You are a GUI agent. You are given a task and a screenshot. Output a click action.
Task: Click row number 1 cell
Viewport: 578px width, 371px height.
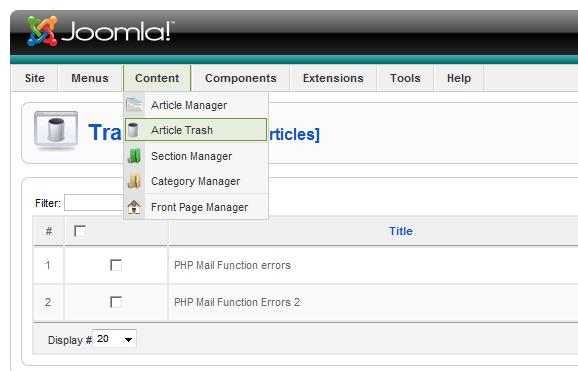48,265
